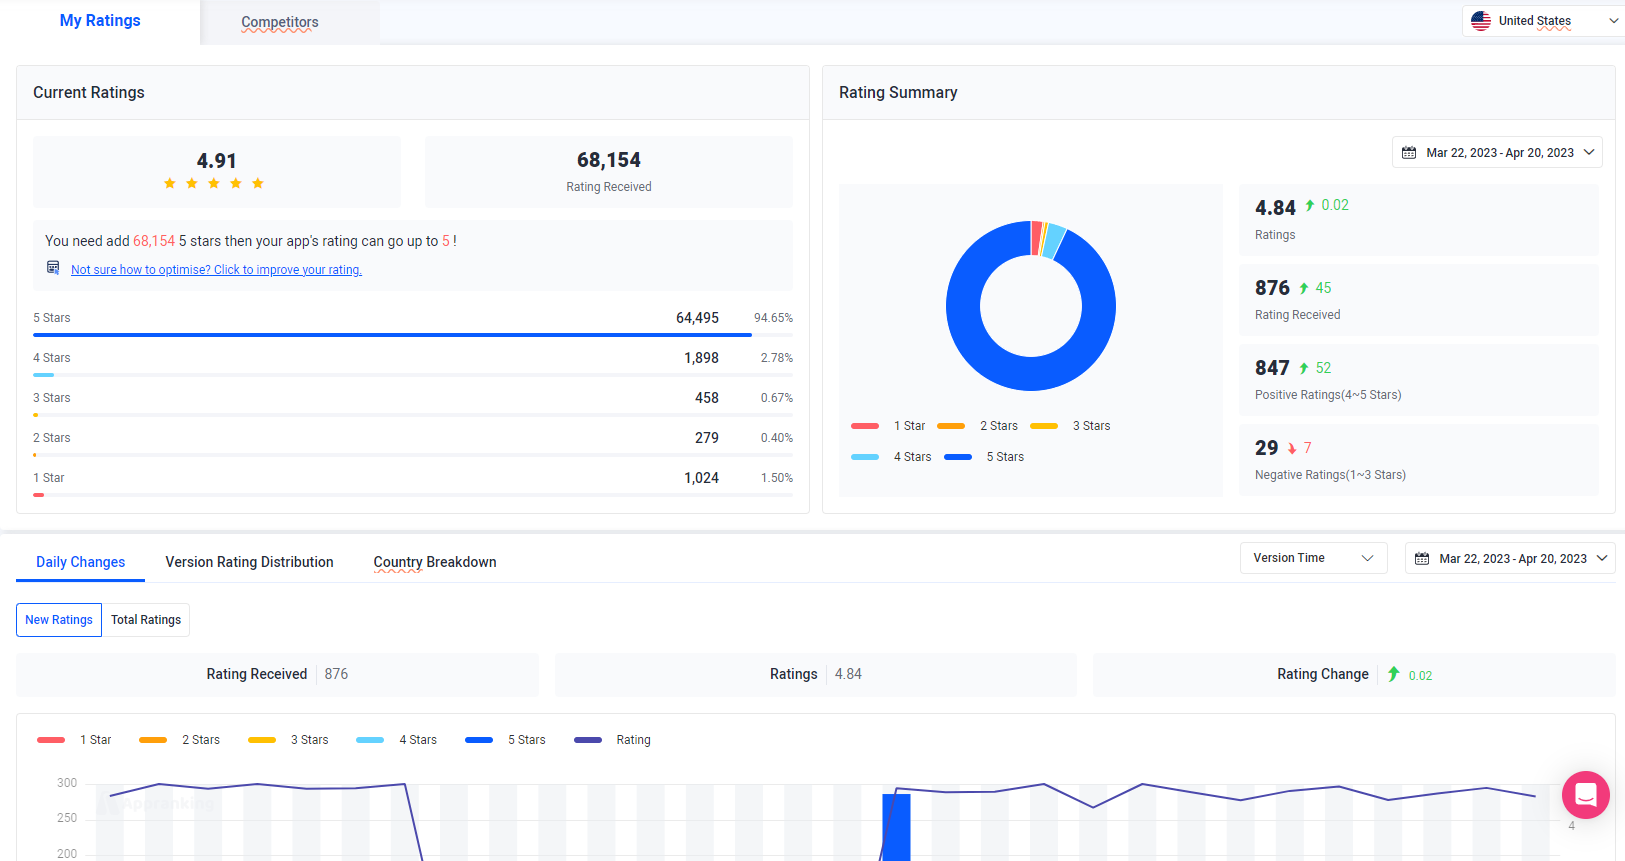
Task: Click the 68,154 rating received total
Action: pos(609,160)
